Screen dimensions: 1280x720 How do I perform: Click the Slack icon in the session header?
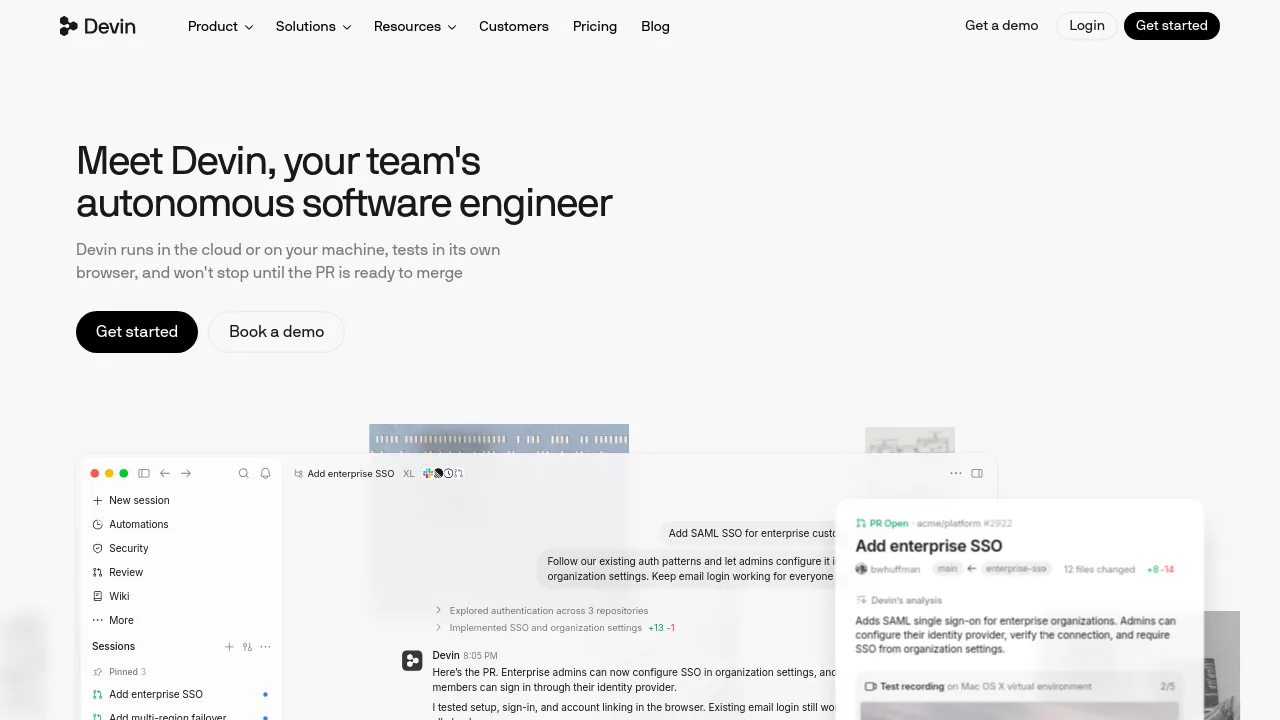(428, 473)
